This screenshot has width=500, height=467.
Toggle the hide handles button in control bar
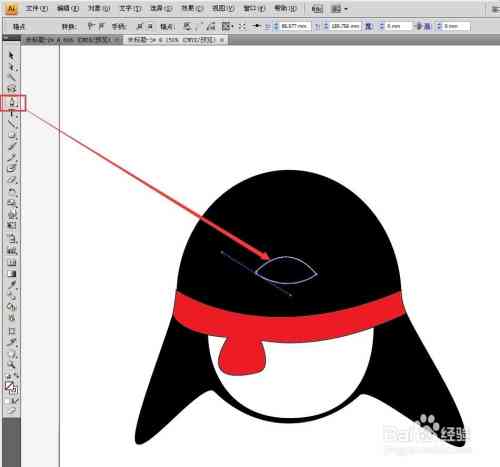tap(150, 26)
